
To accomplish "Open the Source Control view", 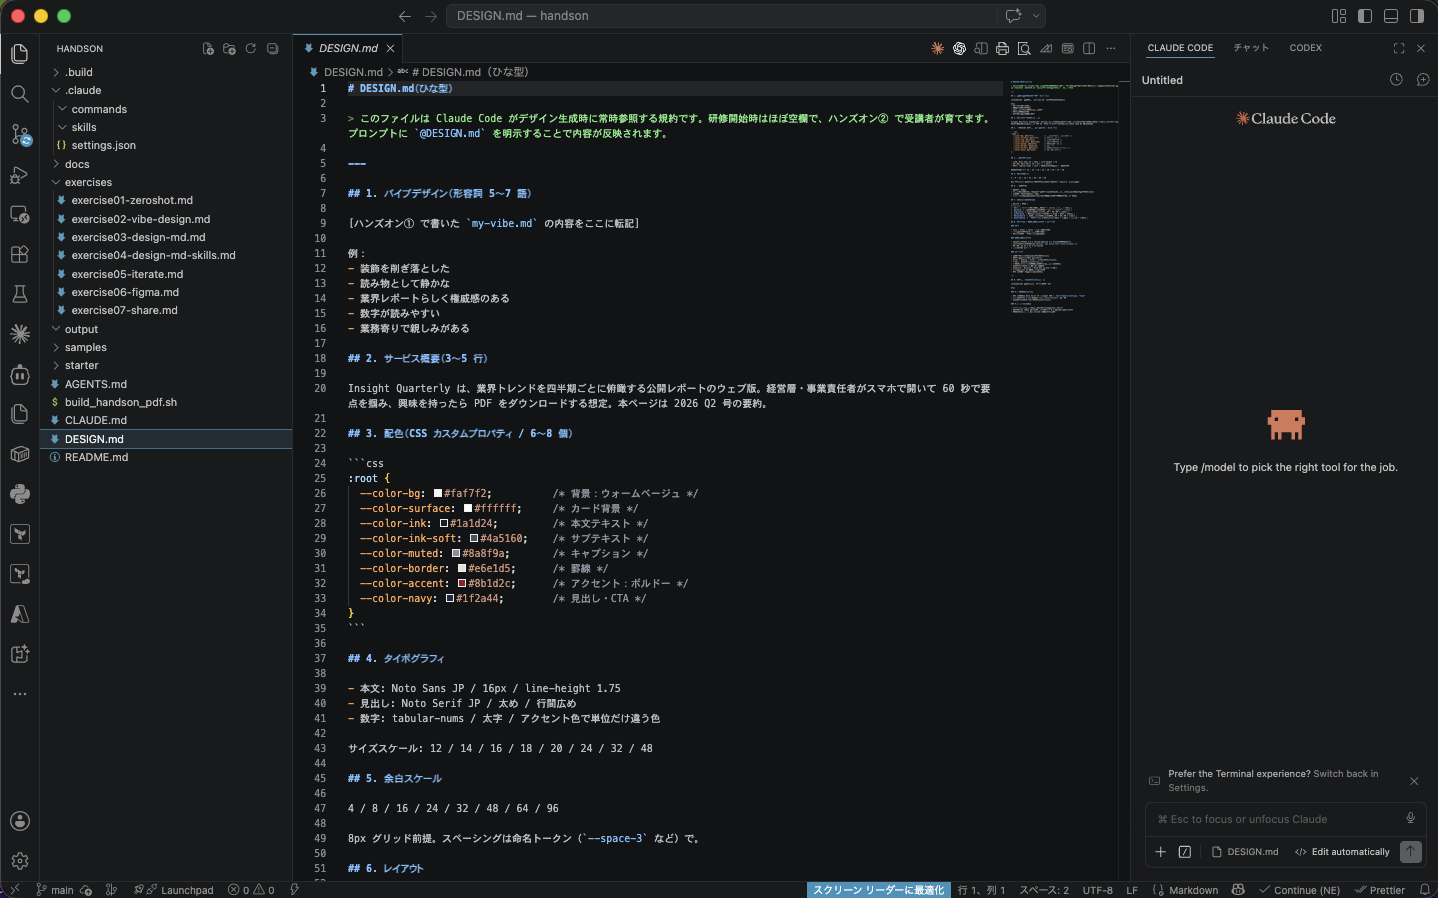I will click(x=19, y=134).
